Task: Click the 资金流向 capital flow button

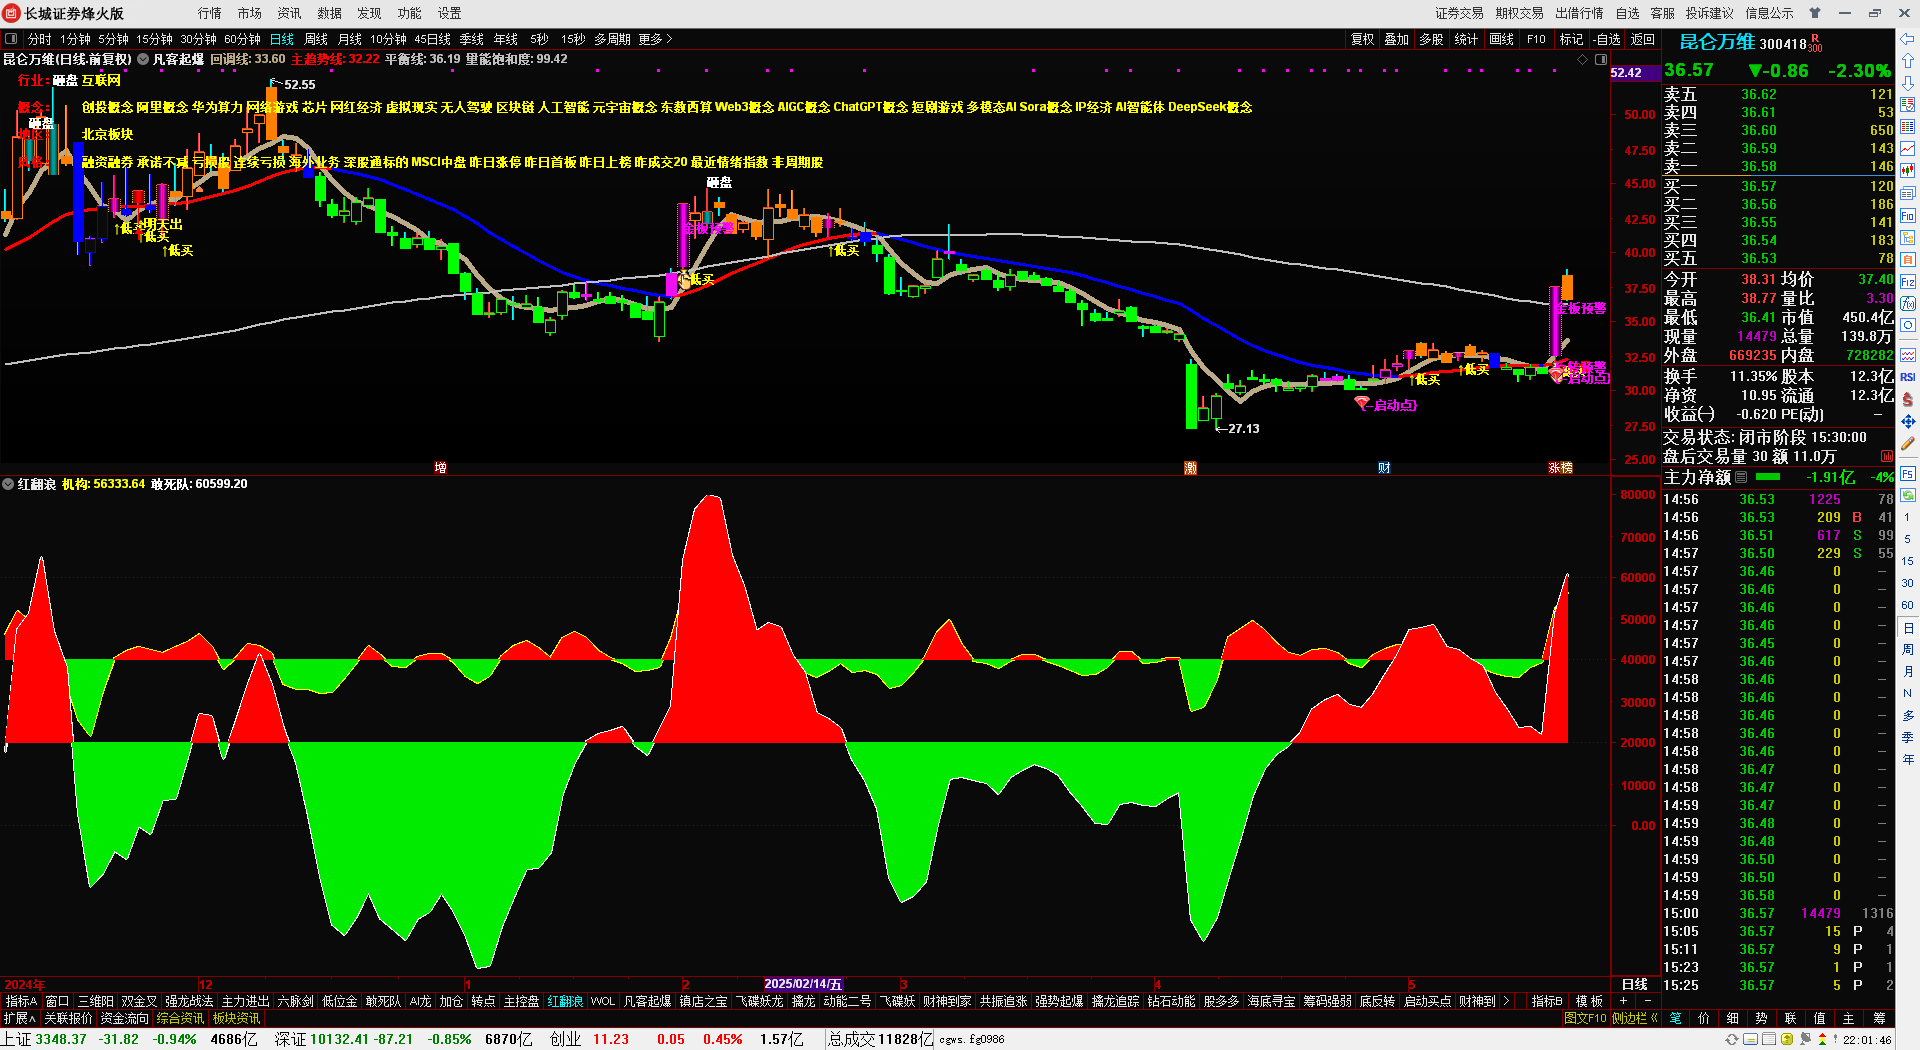Action: click(x=125, y=1018)
